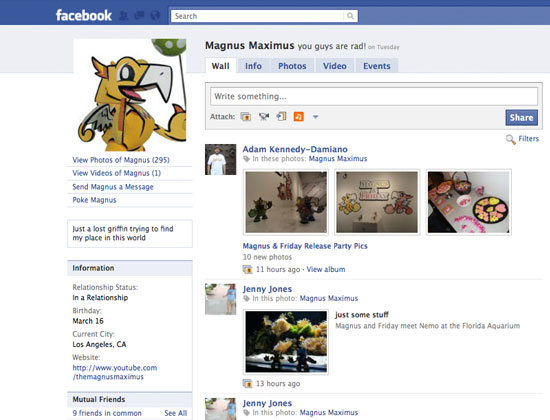The width and height of the screenshot is (550, 420).
Task: Attach music with the orange note icon
Action: [299, 116]
